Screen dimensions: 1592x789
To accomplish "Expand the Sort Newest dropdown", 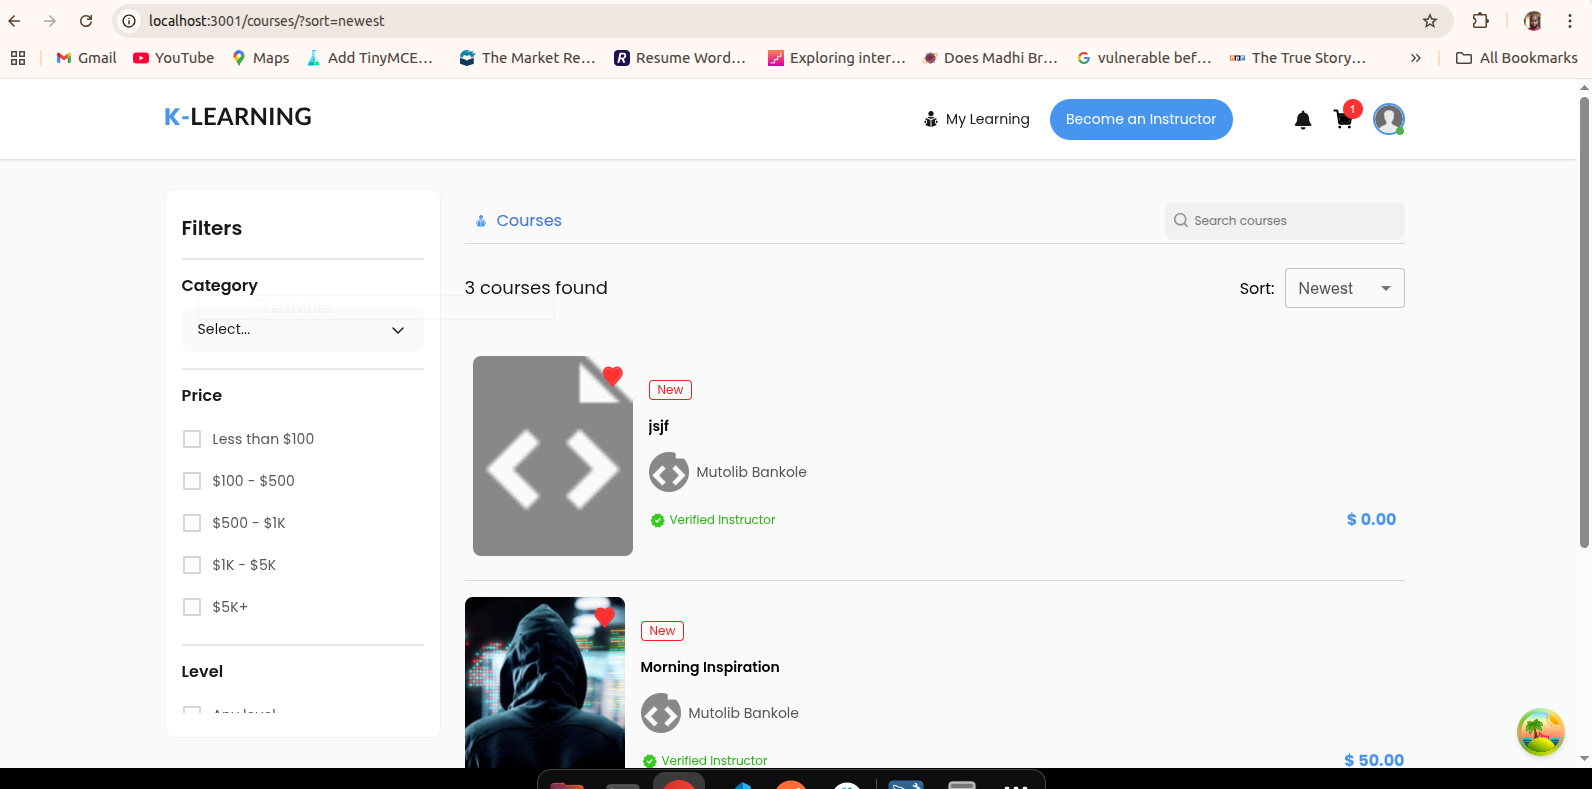I will click(1343, 288).
